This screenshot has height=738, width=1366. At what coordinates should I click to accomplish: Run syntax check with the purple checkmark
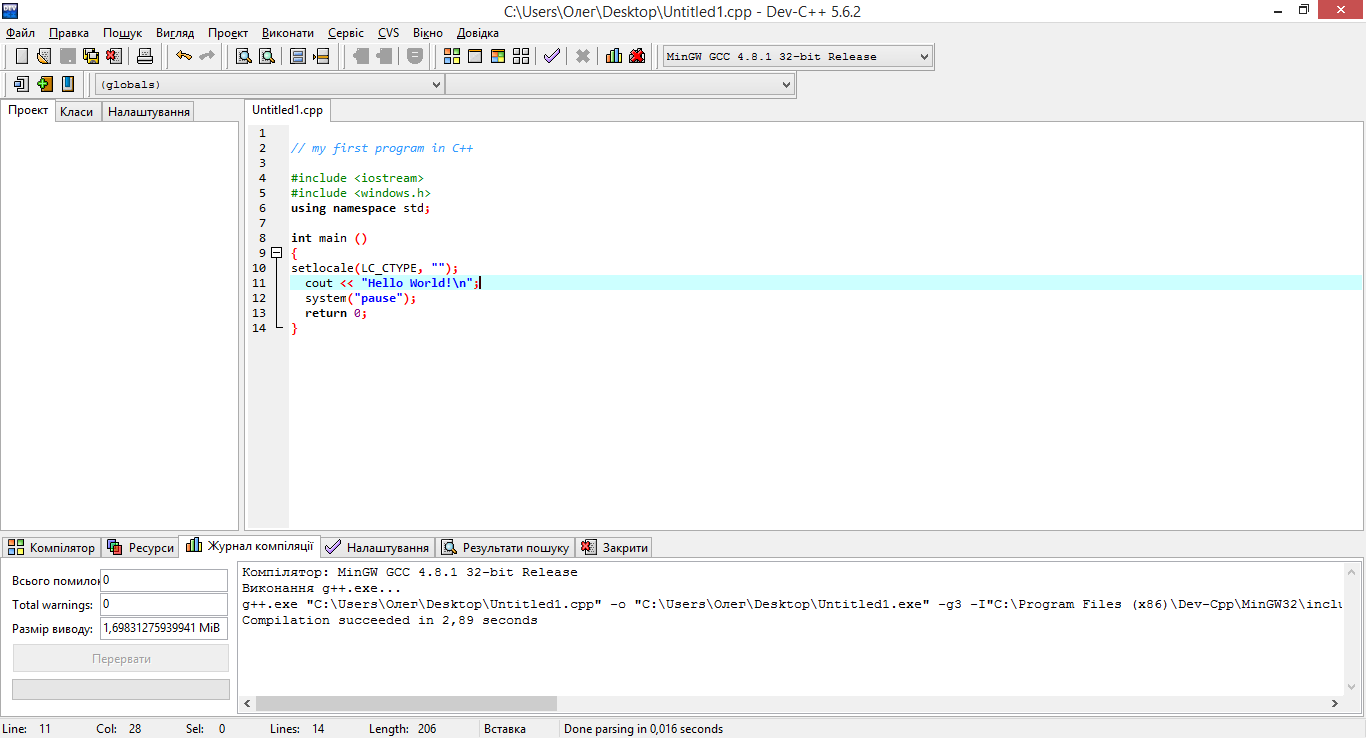tap(552, 56)
